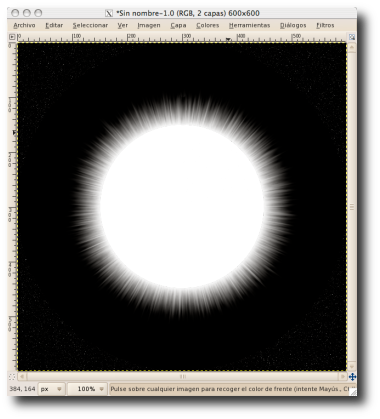Click the vertical scrollbar handle
The width and height of the screenshot is (380, 419).
(x=352, y=207)
